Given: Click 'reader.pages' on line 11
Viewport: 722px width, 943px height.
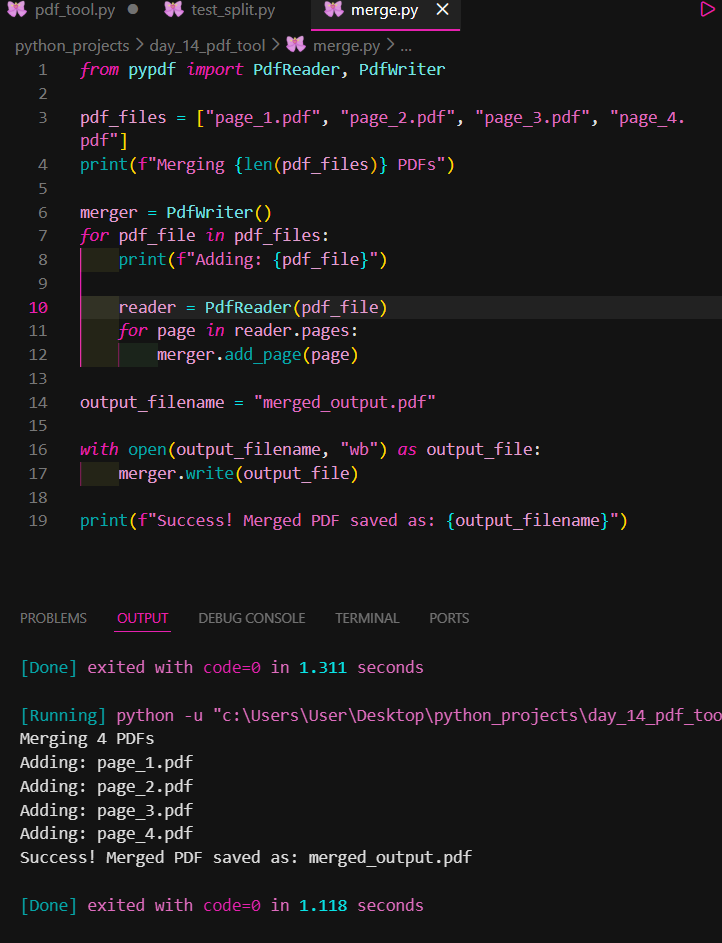Looking at the screenshot, I should [292, 331].
